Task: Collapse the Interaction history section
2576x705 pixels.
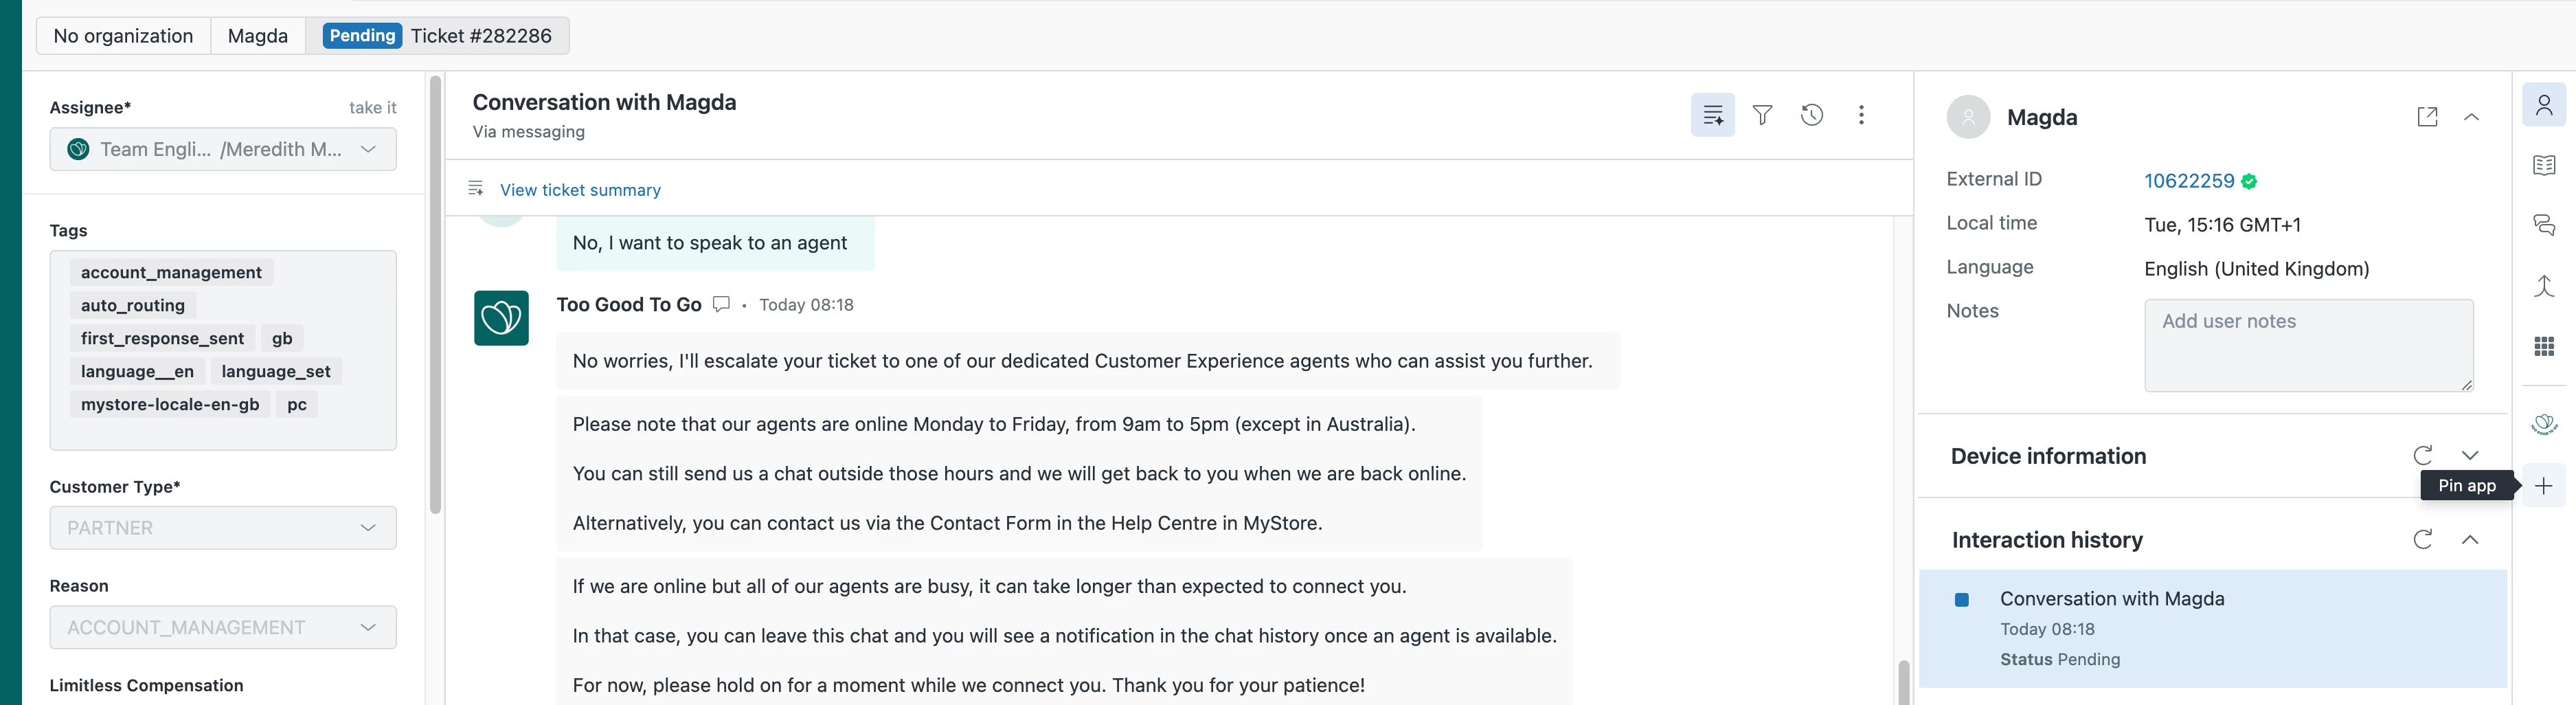Action: 2470,540
